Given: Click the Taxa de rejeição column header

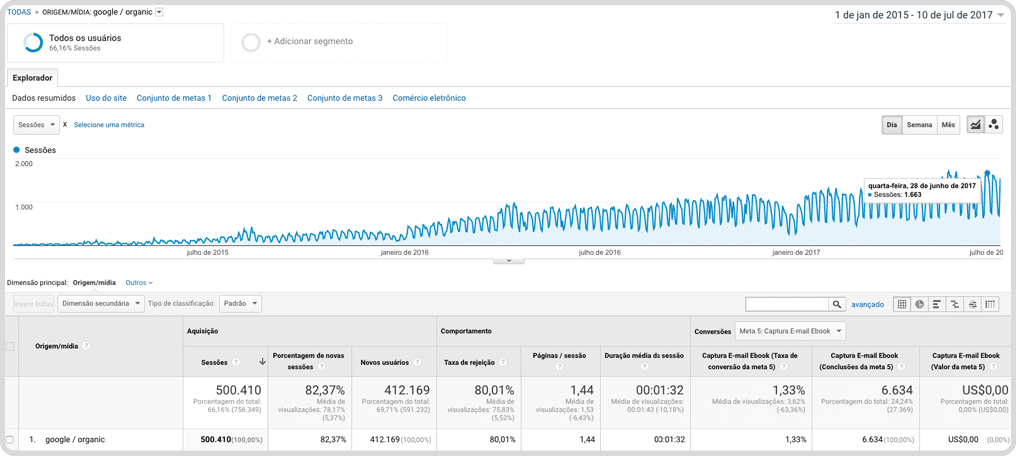Looking at the screenshot, I should [468, 363].
